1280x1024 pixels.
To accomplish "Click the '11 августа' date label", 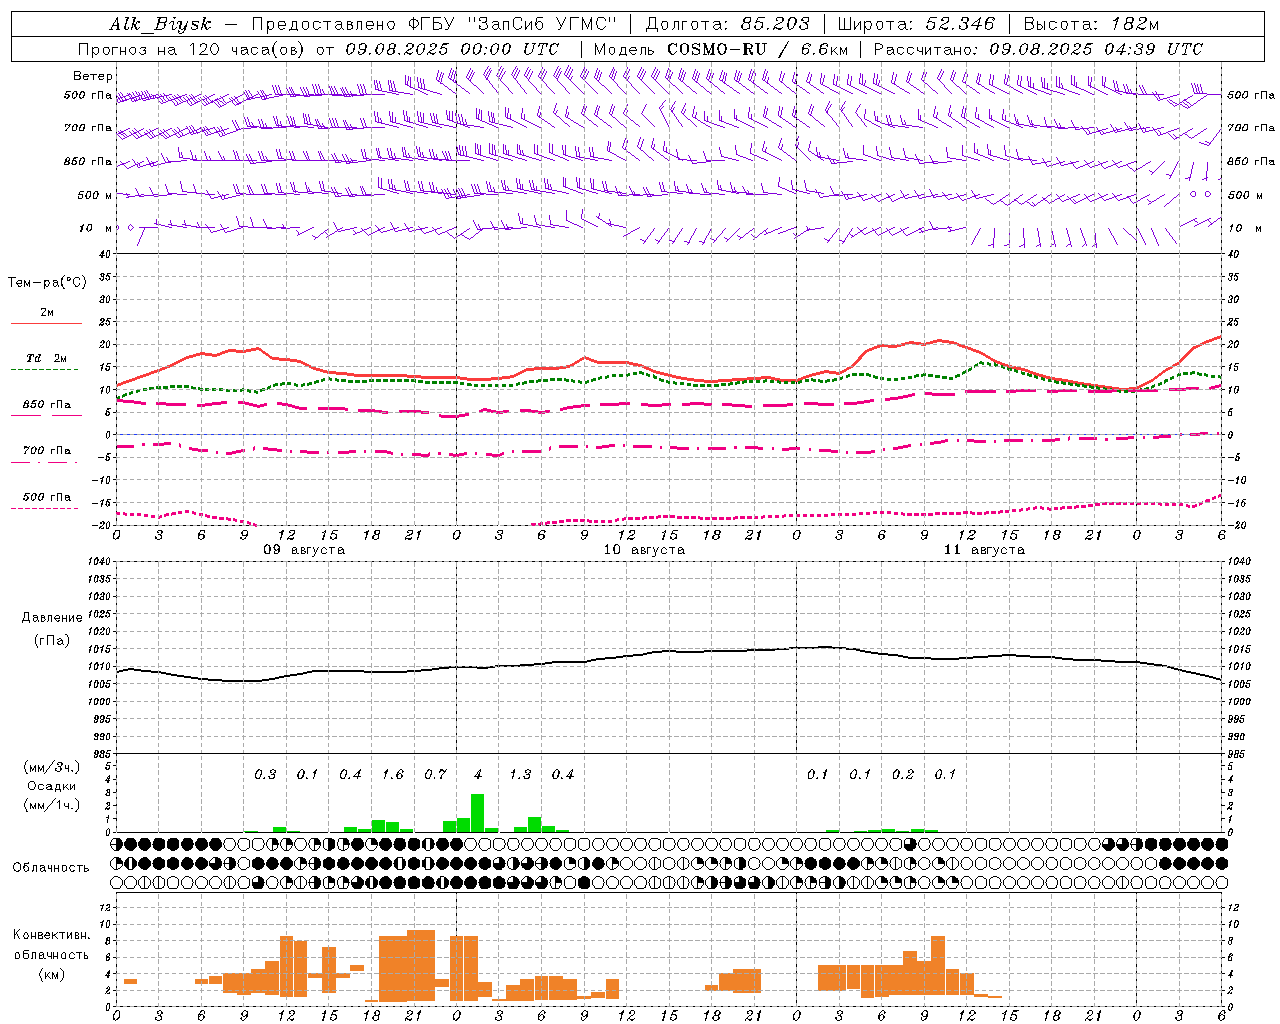I will pyautogui.click(x=984, y=550).
